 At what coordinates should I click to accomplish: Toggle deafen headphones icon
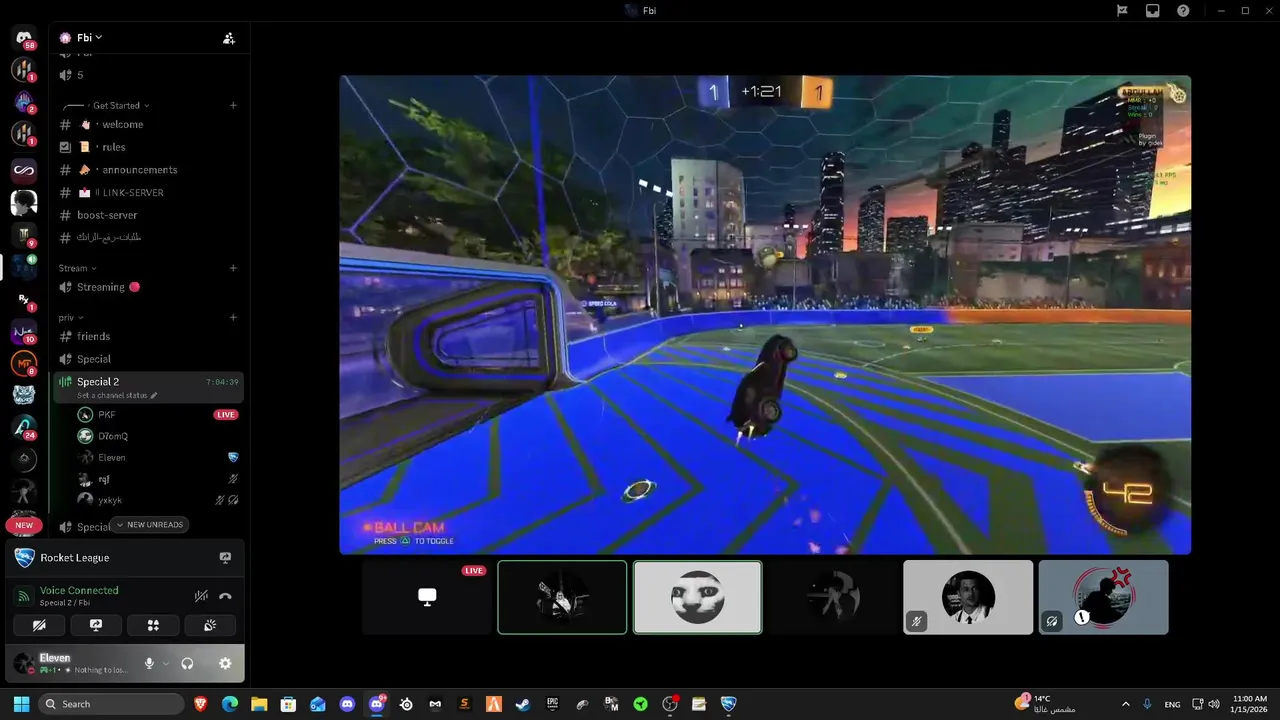(187, 663)
